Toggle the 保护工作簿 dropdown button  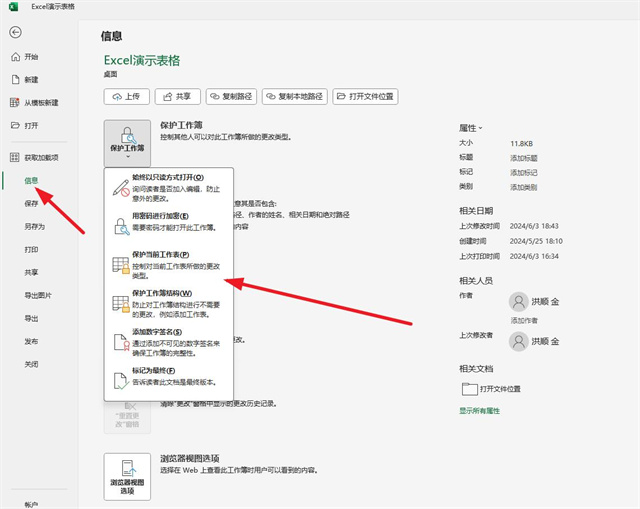[127, 143]
